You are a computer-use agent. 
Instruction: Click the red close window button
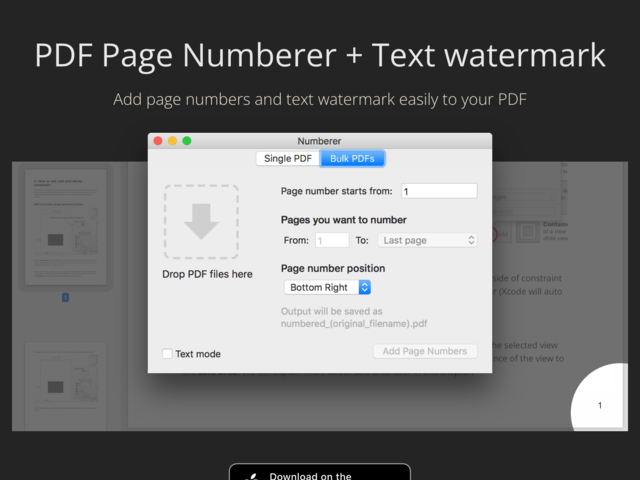(158, 141)
